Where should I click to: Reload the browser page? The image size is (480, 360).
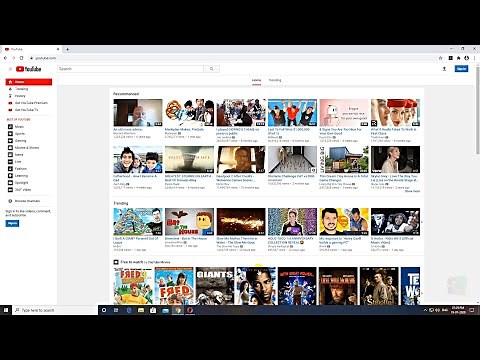pos(22,58)
